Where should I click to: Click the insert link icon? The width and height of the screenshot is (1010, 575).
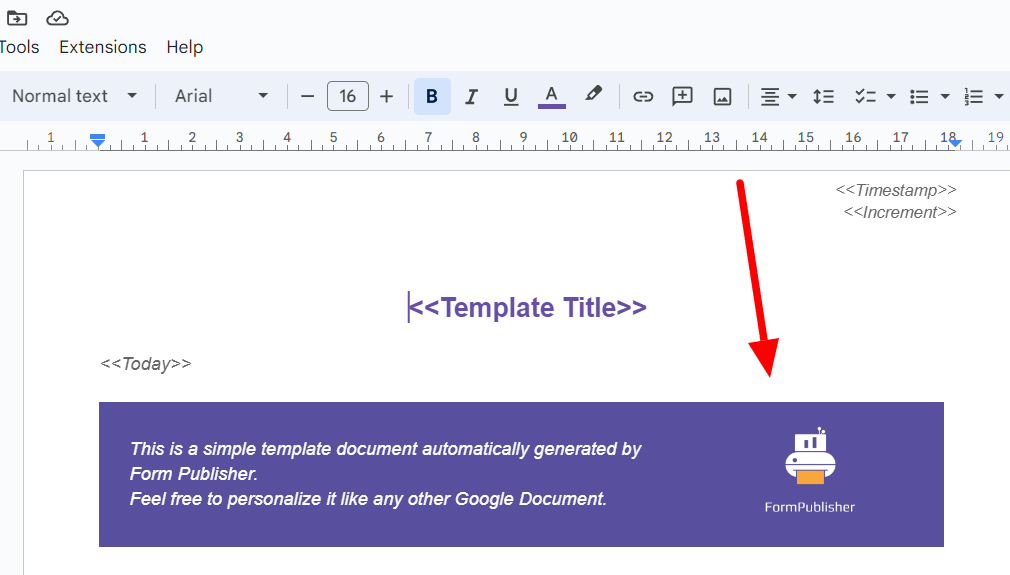643,97
